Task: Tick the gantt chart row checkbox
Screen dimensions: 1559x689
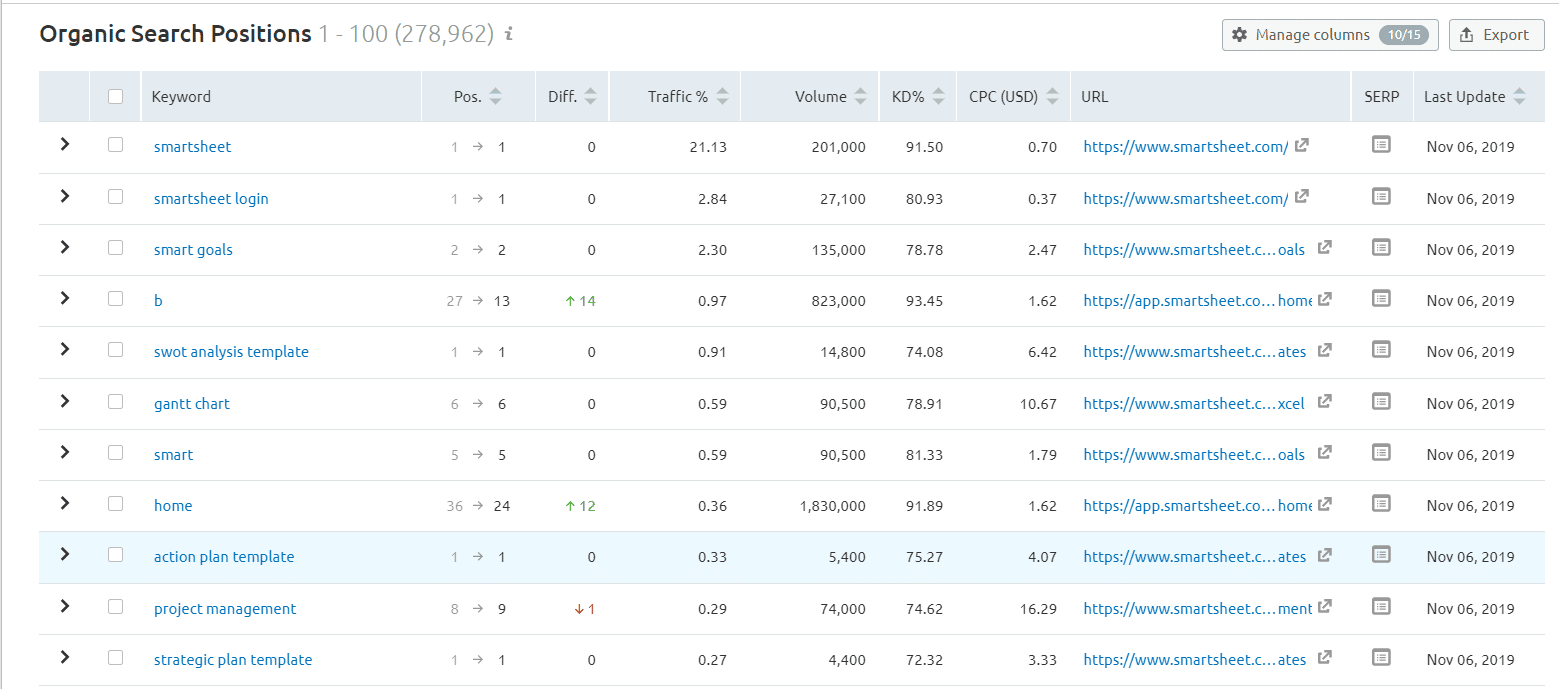Action: [115, 401]
